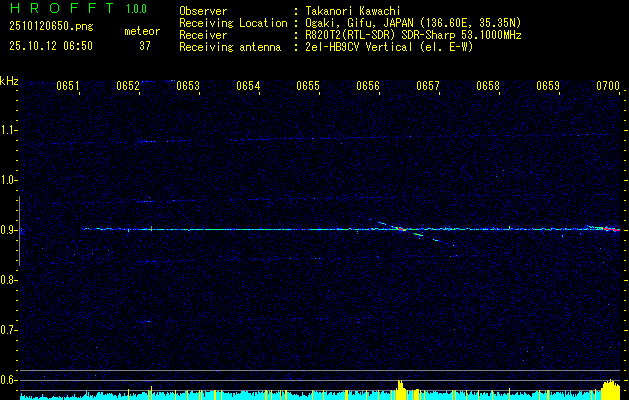Viewport: 629px width, 400px height.
Task: Click the 0653 time marker
Action: coord(188,85)
